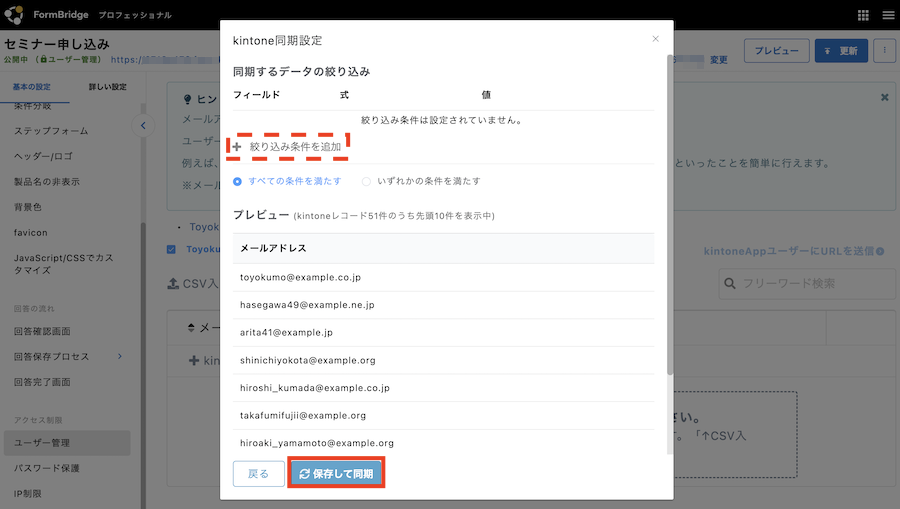The height and width of the screenshot is (509, 900).
Task: Open the hamburger menu icon
Action: (887, 15)
